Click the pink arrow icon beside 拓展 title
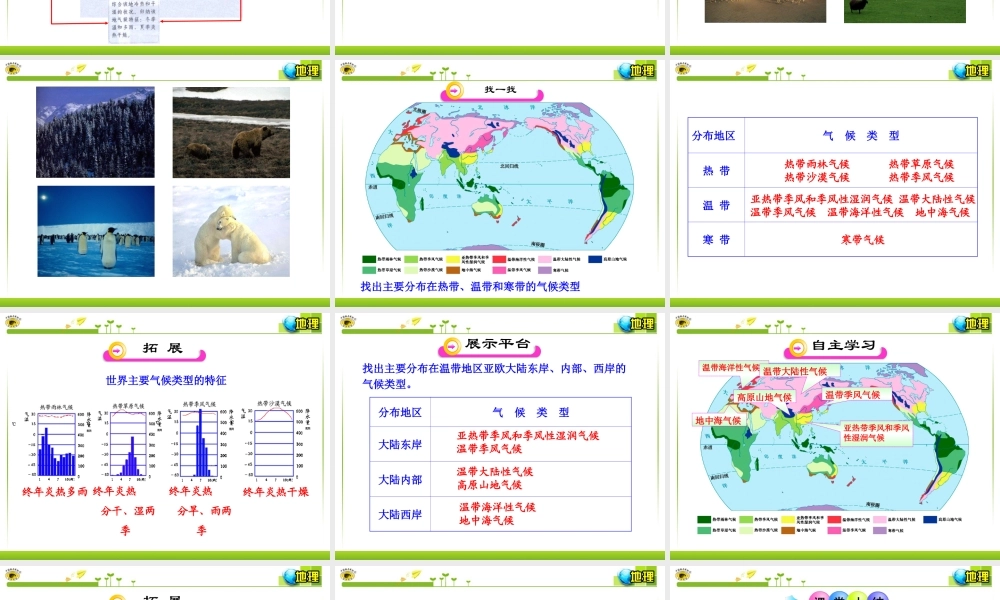 (x=117, y=350)
